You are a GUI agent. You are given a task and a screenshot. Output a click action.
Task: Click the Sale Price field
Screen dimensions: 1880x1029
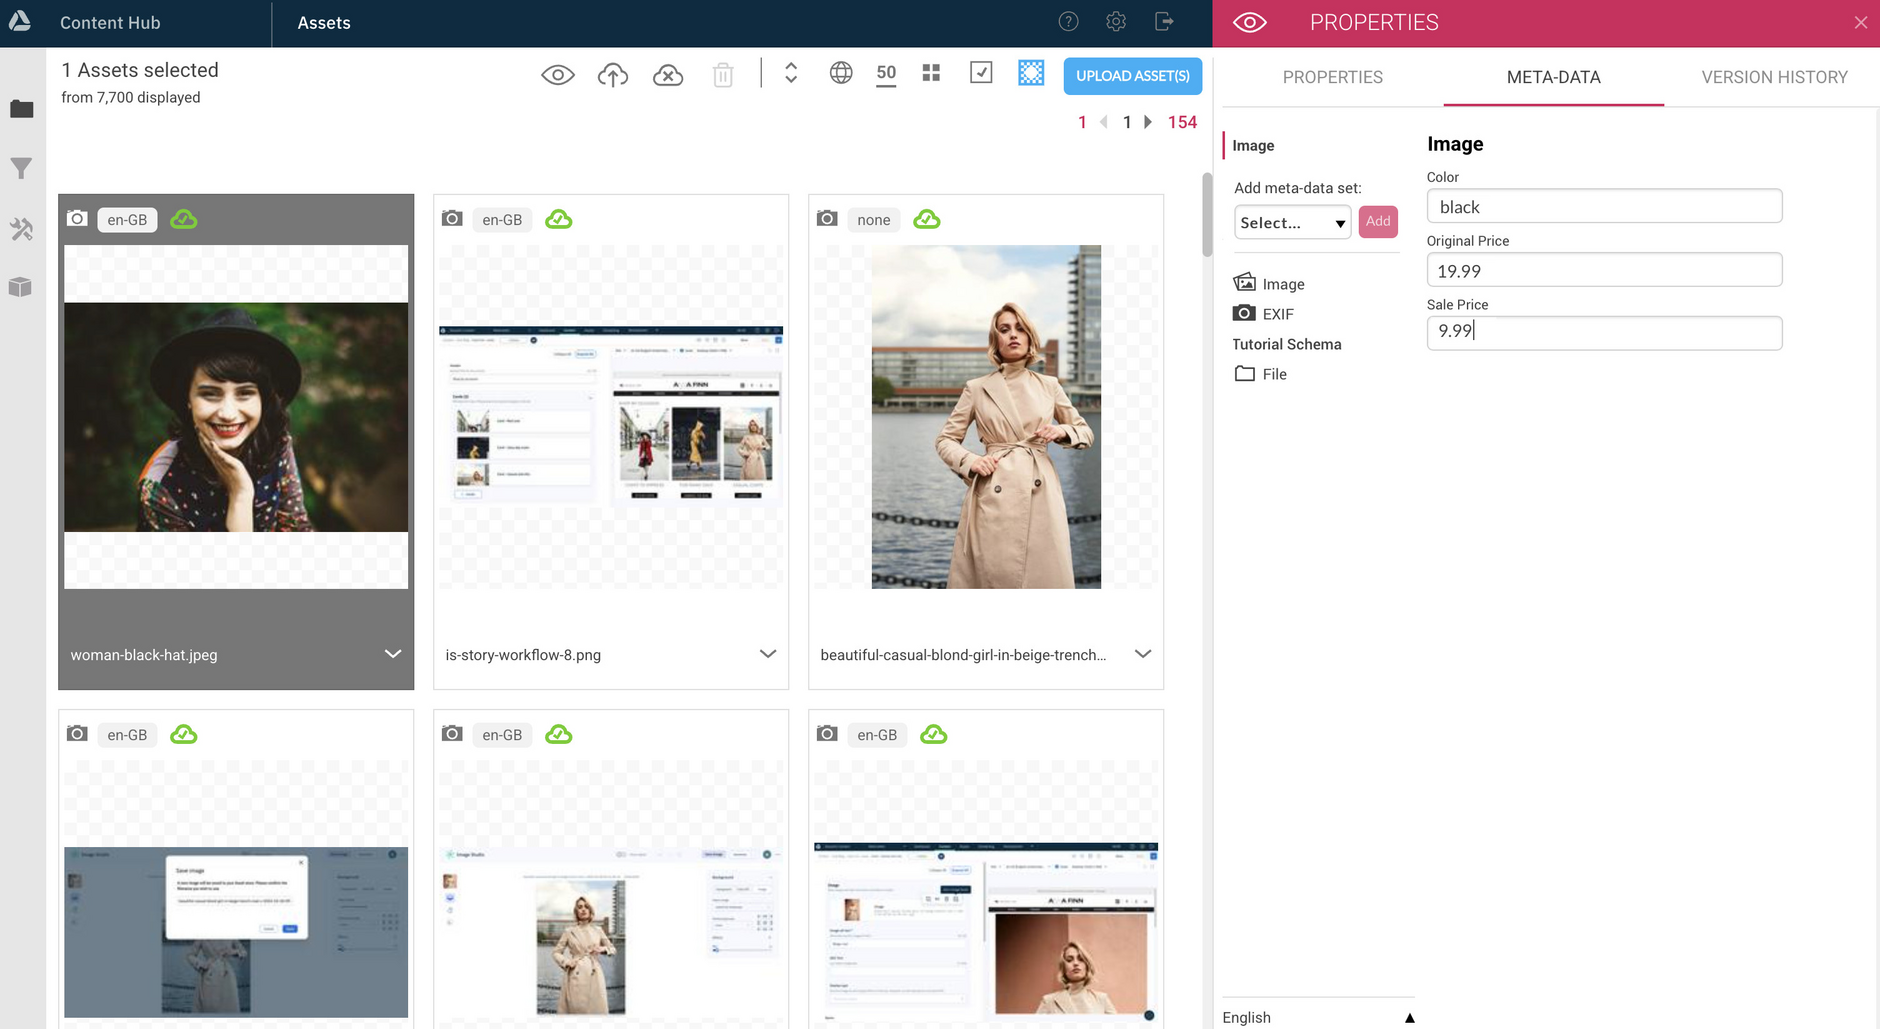point(1604,333)
